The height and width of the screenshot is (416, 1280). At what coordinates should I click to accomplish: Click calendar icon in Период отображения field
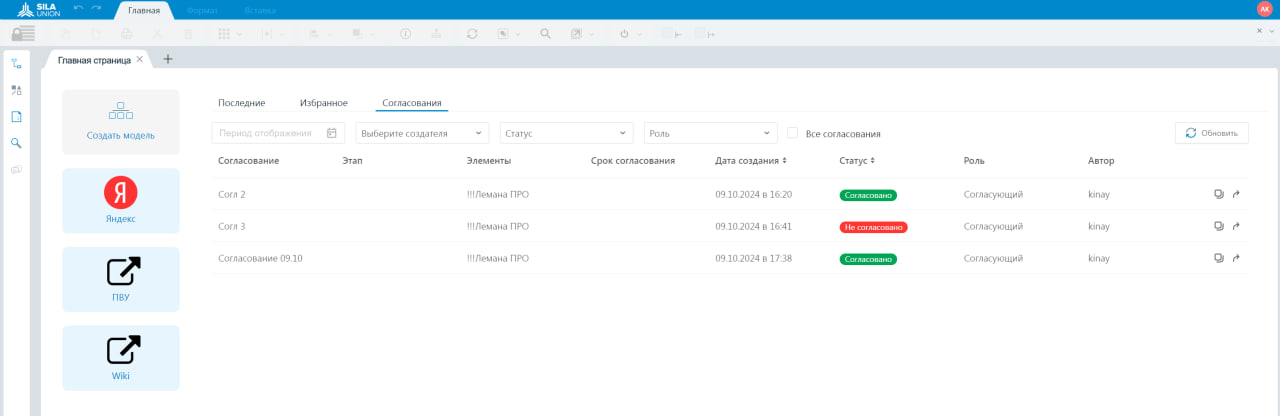click(332, 133)
